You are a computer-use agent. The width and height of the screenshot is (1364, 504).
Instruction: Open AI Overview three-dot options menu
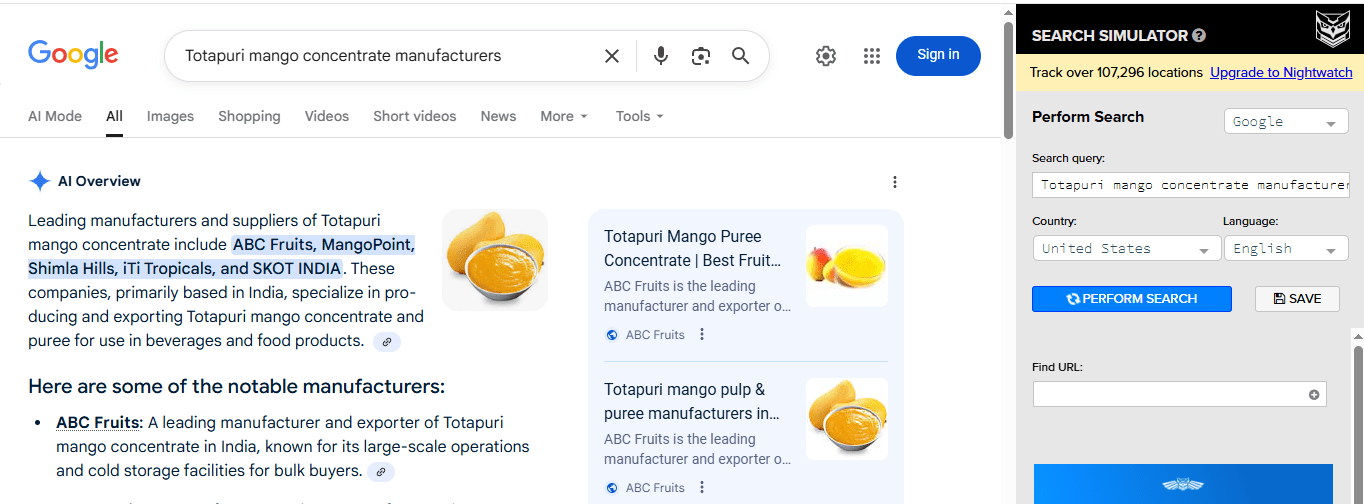tap(894, 182)
